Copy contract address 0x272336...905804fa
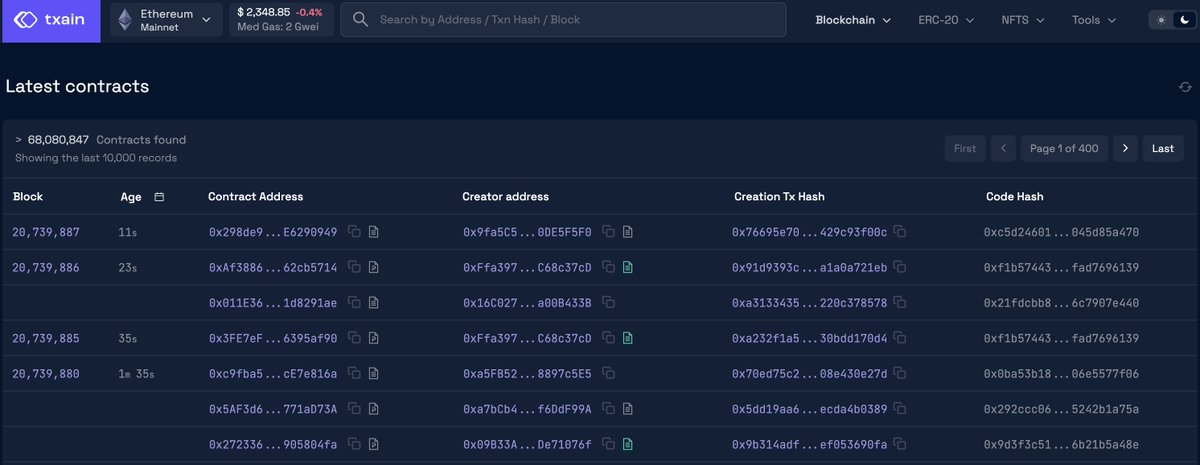The height and width of the screenshot is (465, 1200). 354,444
